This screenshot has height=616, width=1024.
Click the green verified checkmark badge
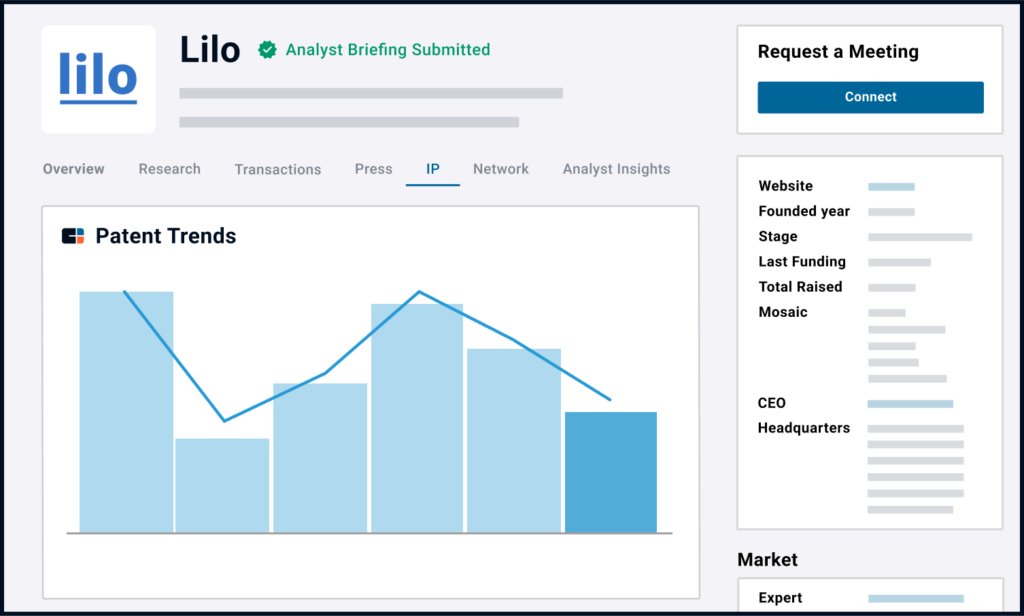267,50
